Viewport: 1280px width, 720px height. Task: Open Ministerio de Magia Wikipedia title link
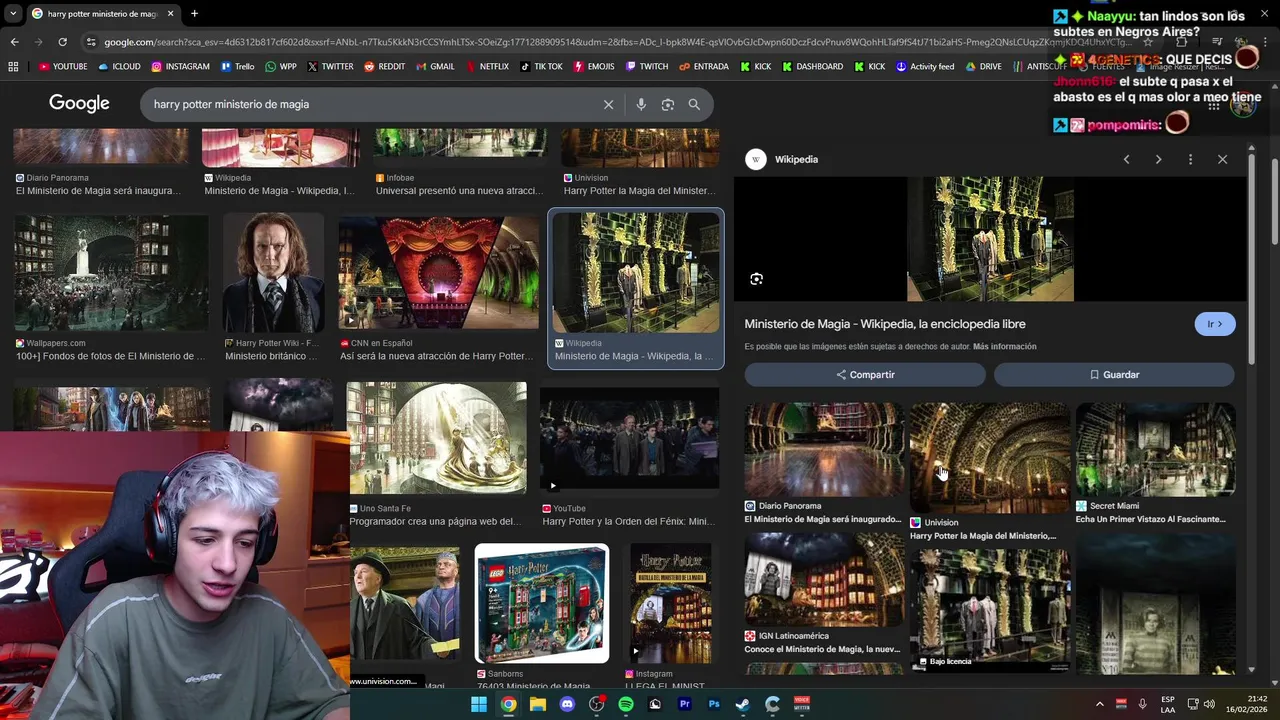(x=885, y=324)
